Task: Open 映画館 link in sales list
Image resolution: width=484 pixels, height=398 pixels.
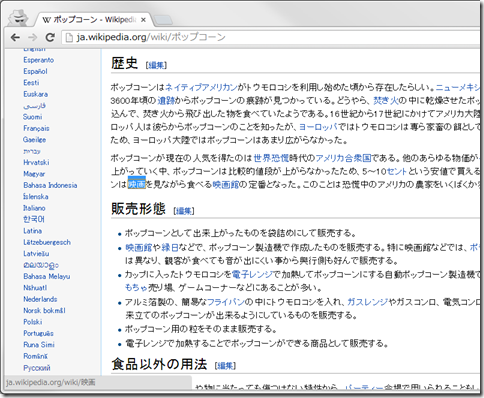Action: click(x=138, y=247)
